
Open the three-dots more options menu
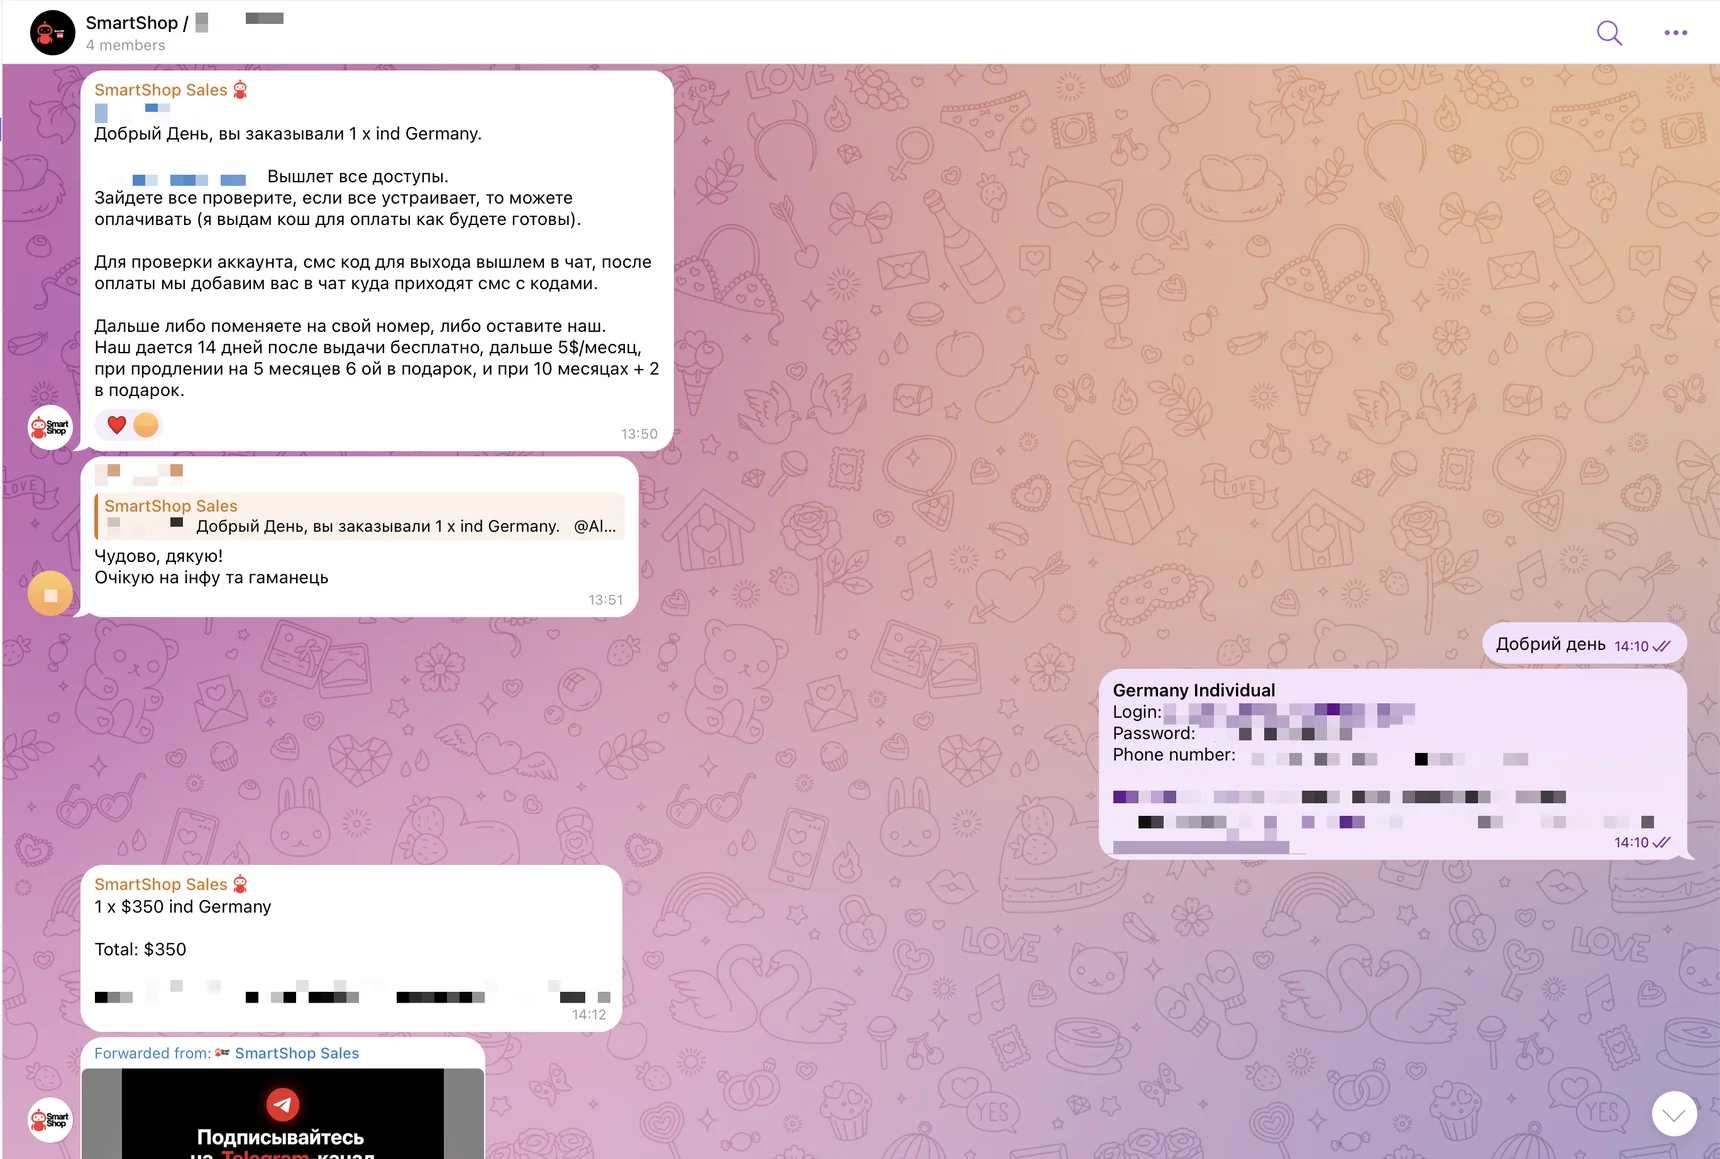tap(1676, 33)
